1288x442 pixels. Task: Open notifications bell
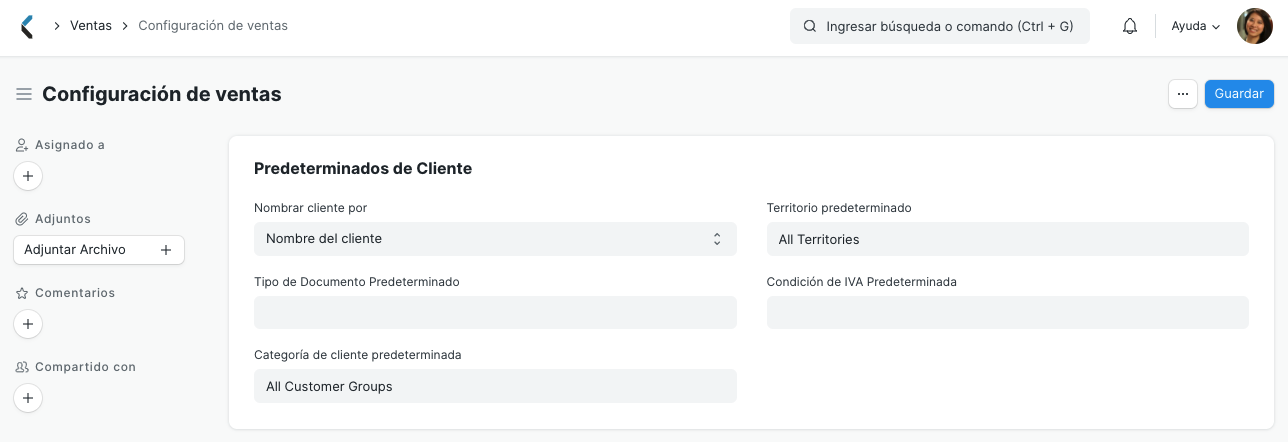pos(1130,27)
